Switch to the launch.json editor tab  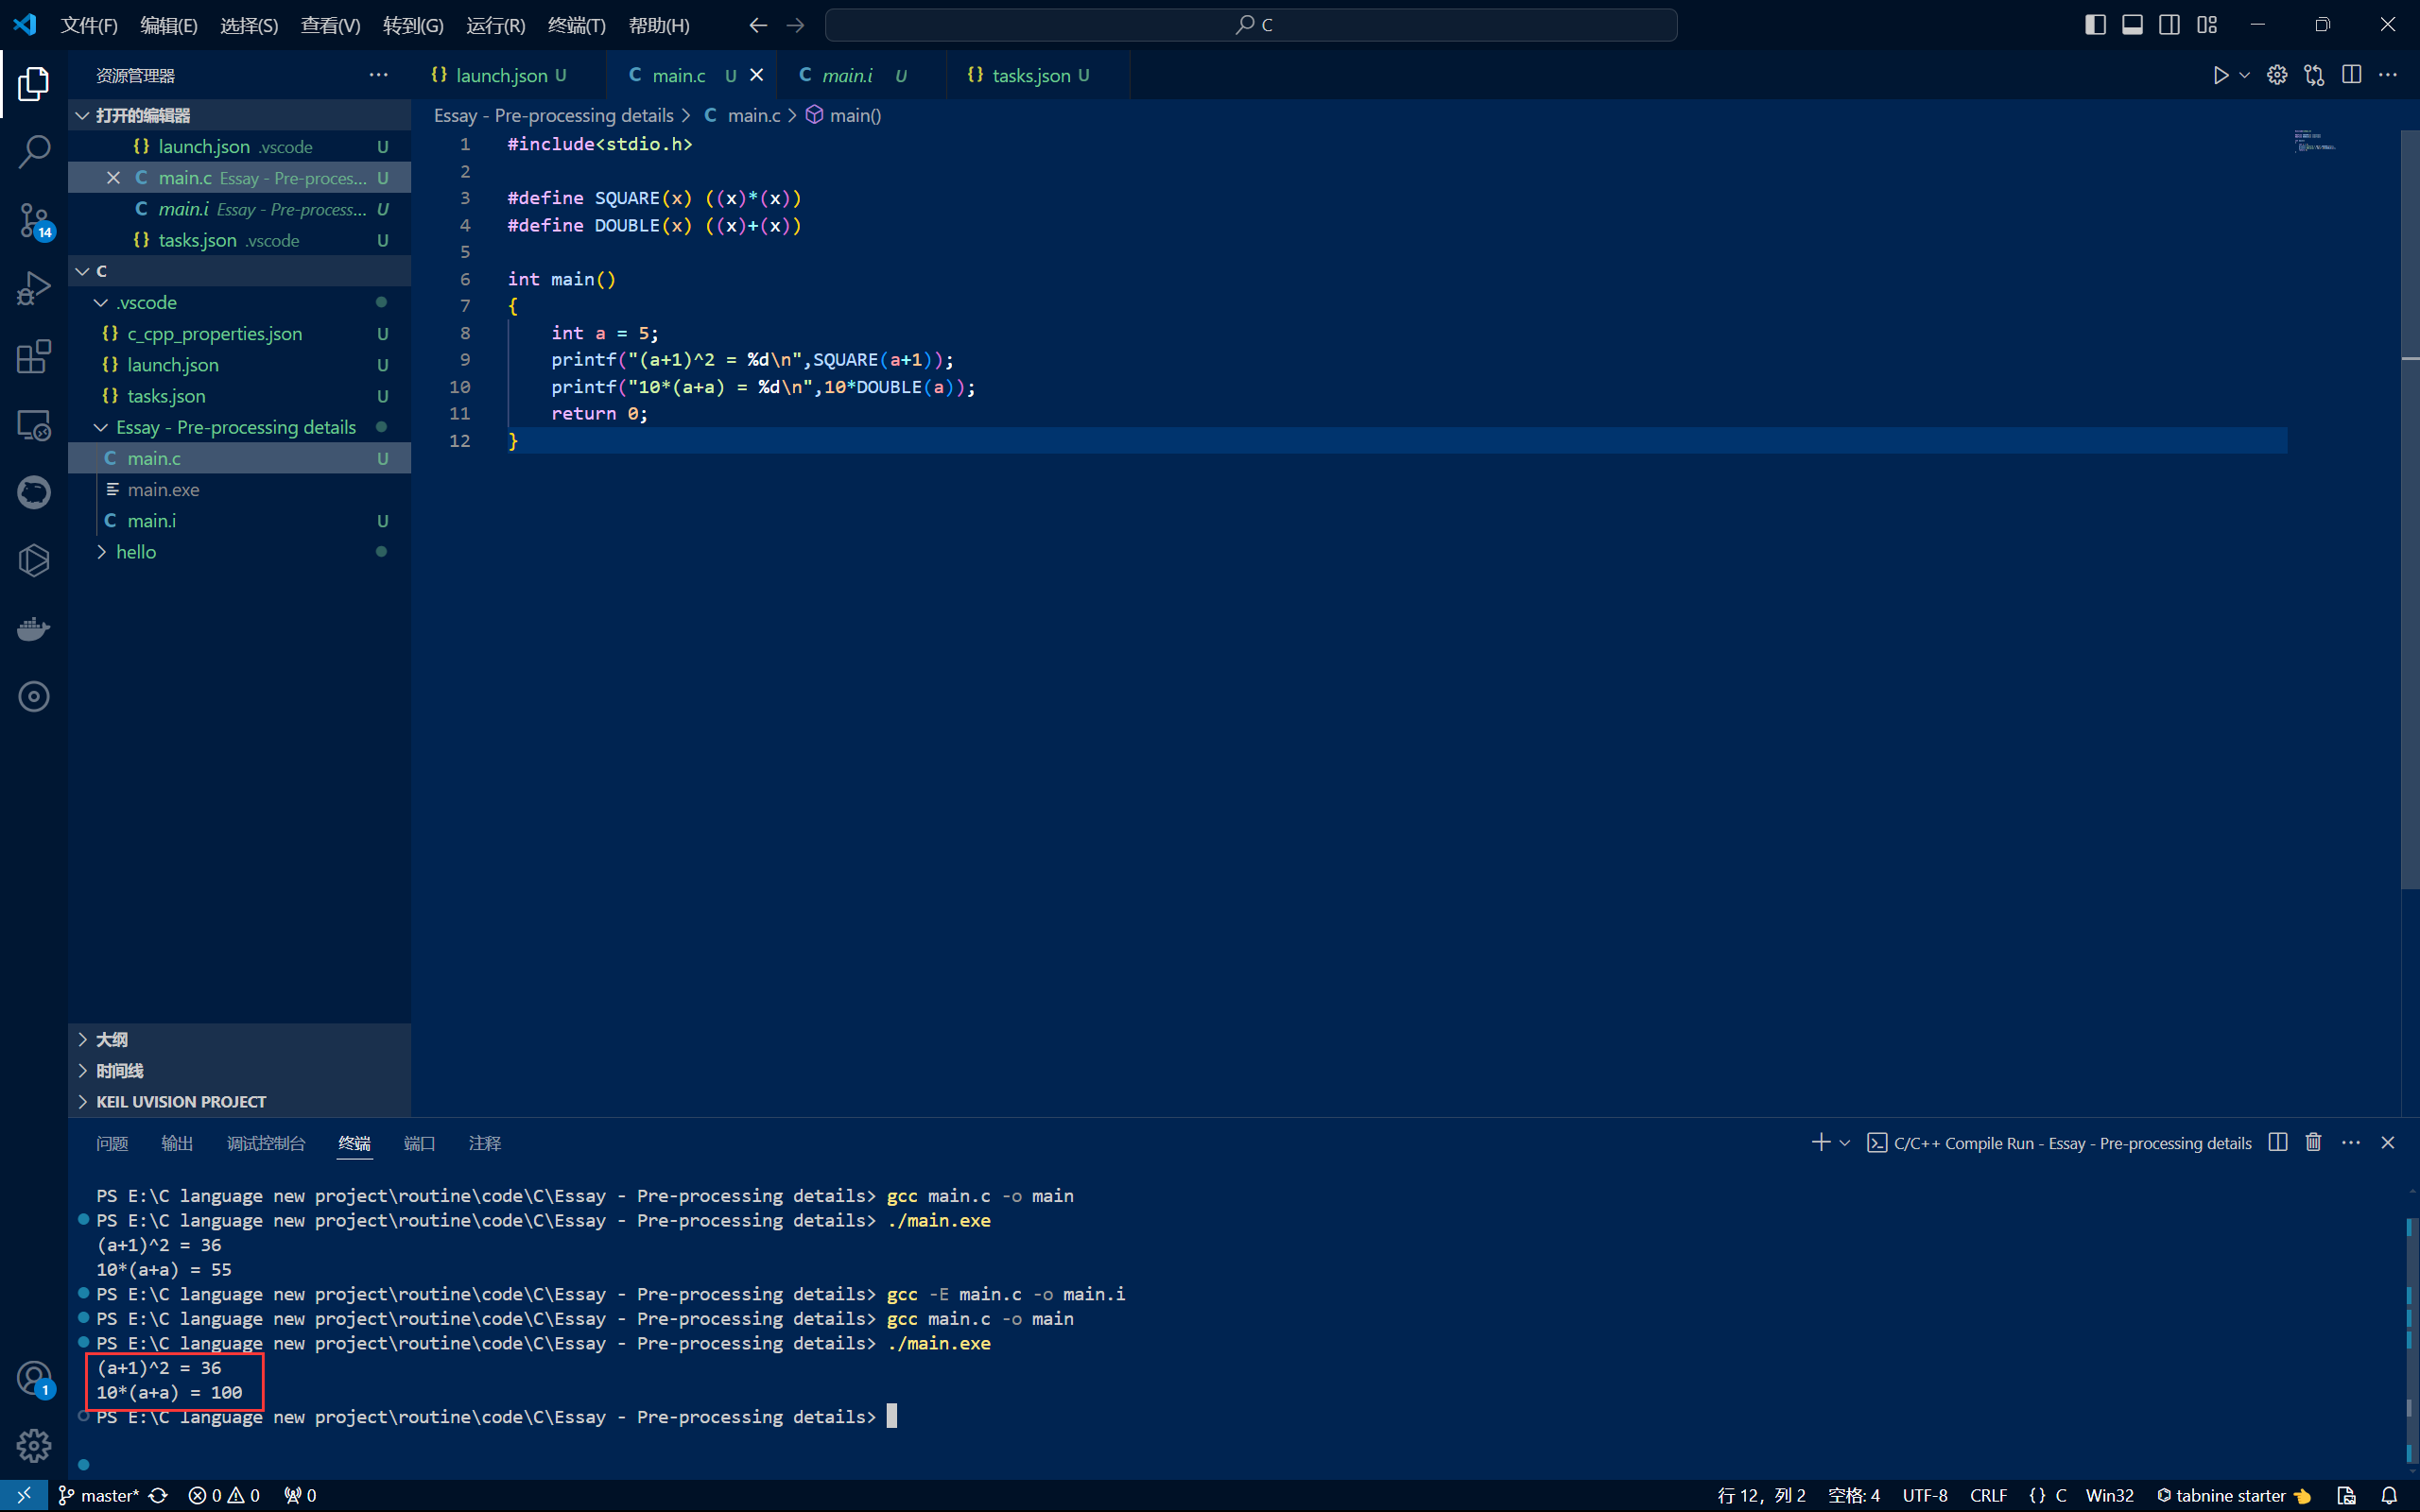point(506,75)
